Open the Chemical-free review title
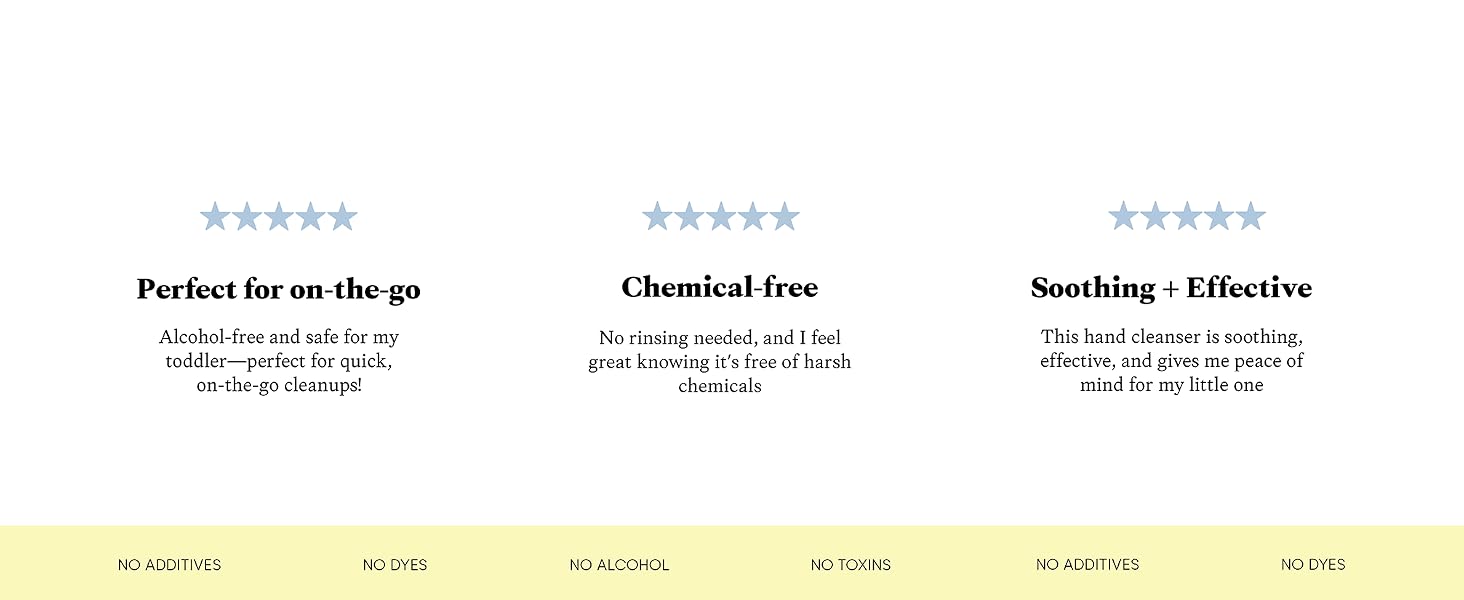The height and width of the screenshot is (600, 1464). 720,287
